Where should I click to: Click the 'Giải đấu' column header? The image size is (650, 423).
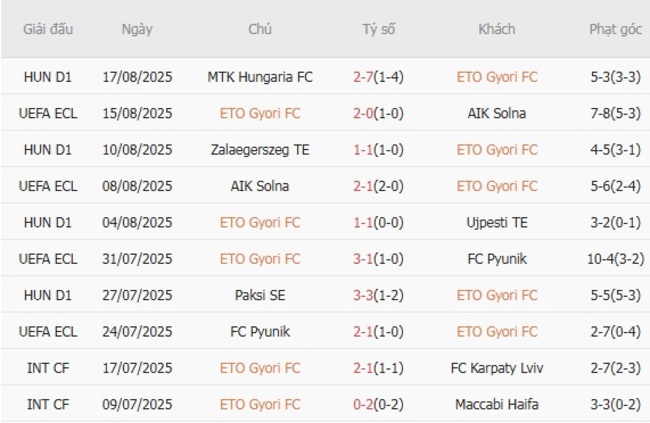(x=49, y=29)
